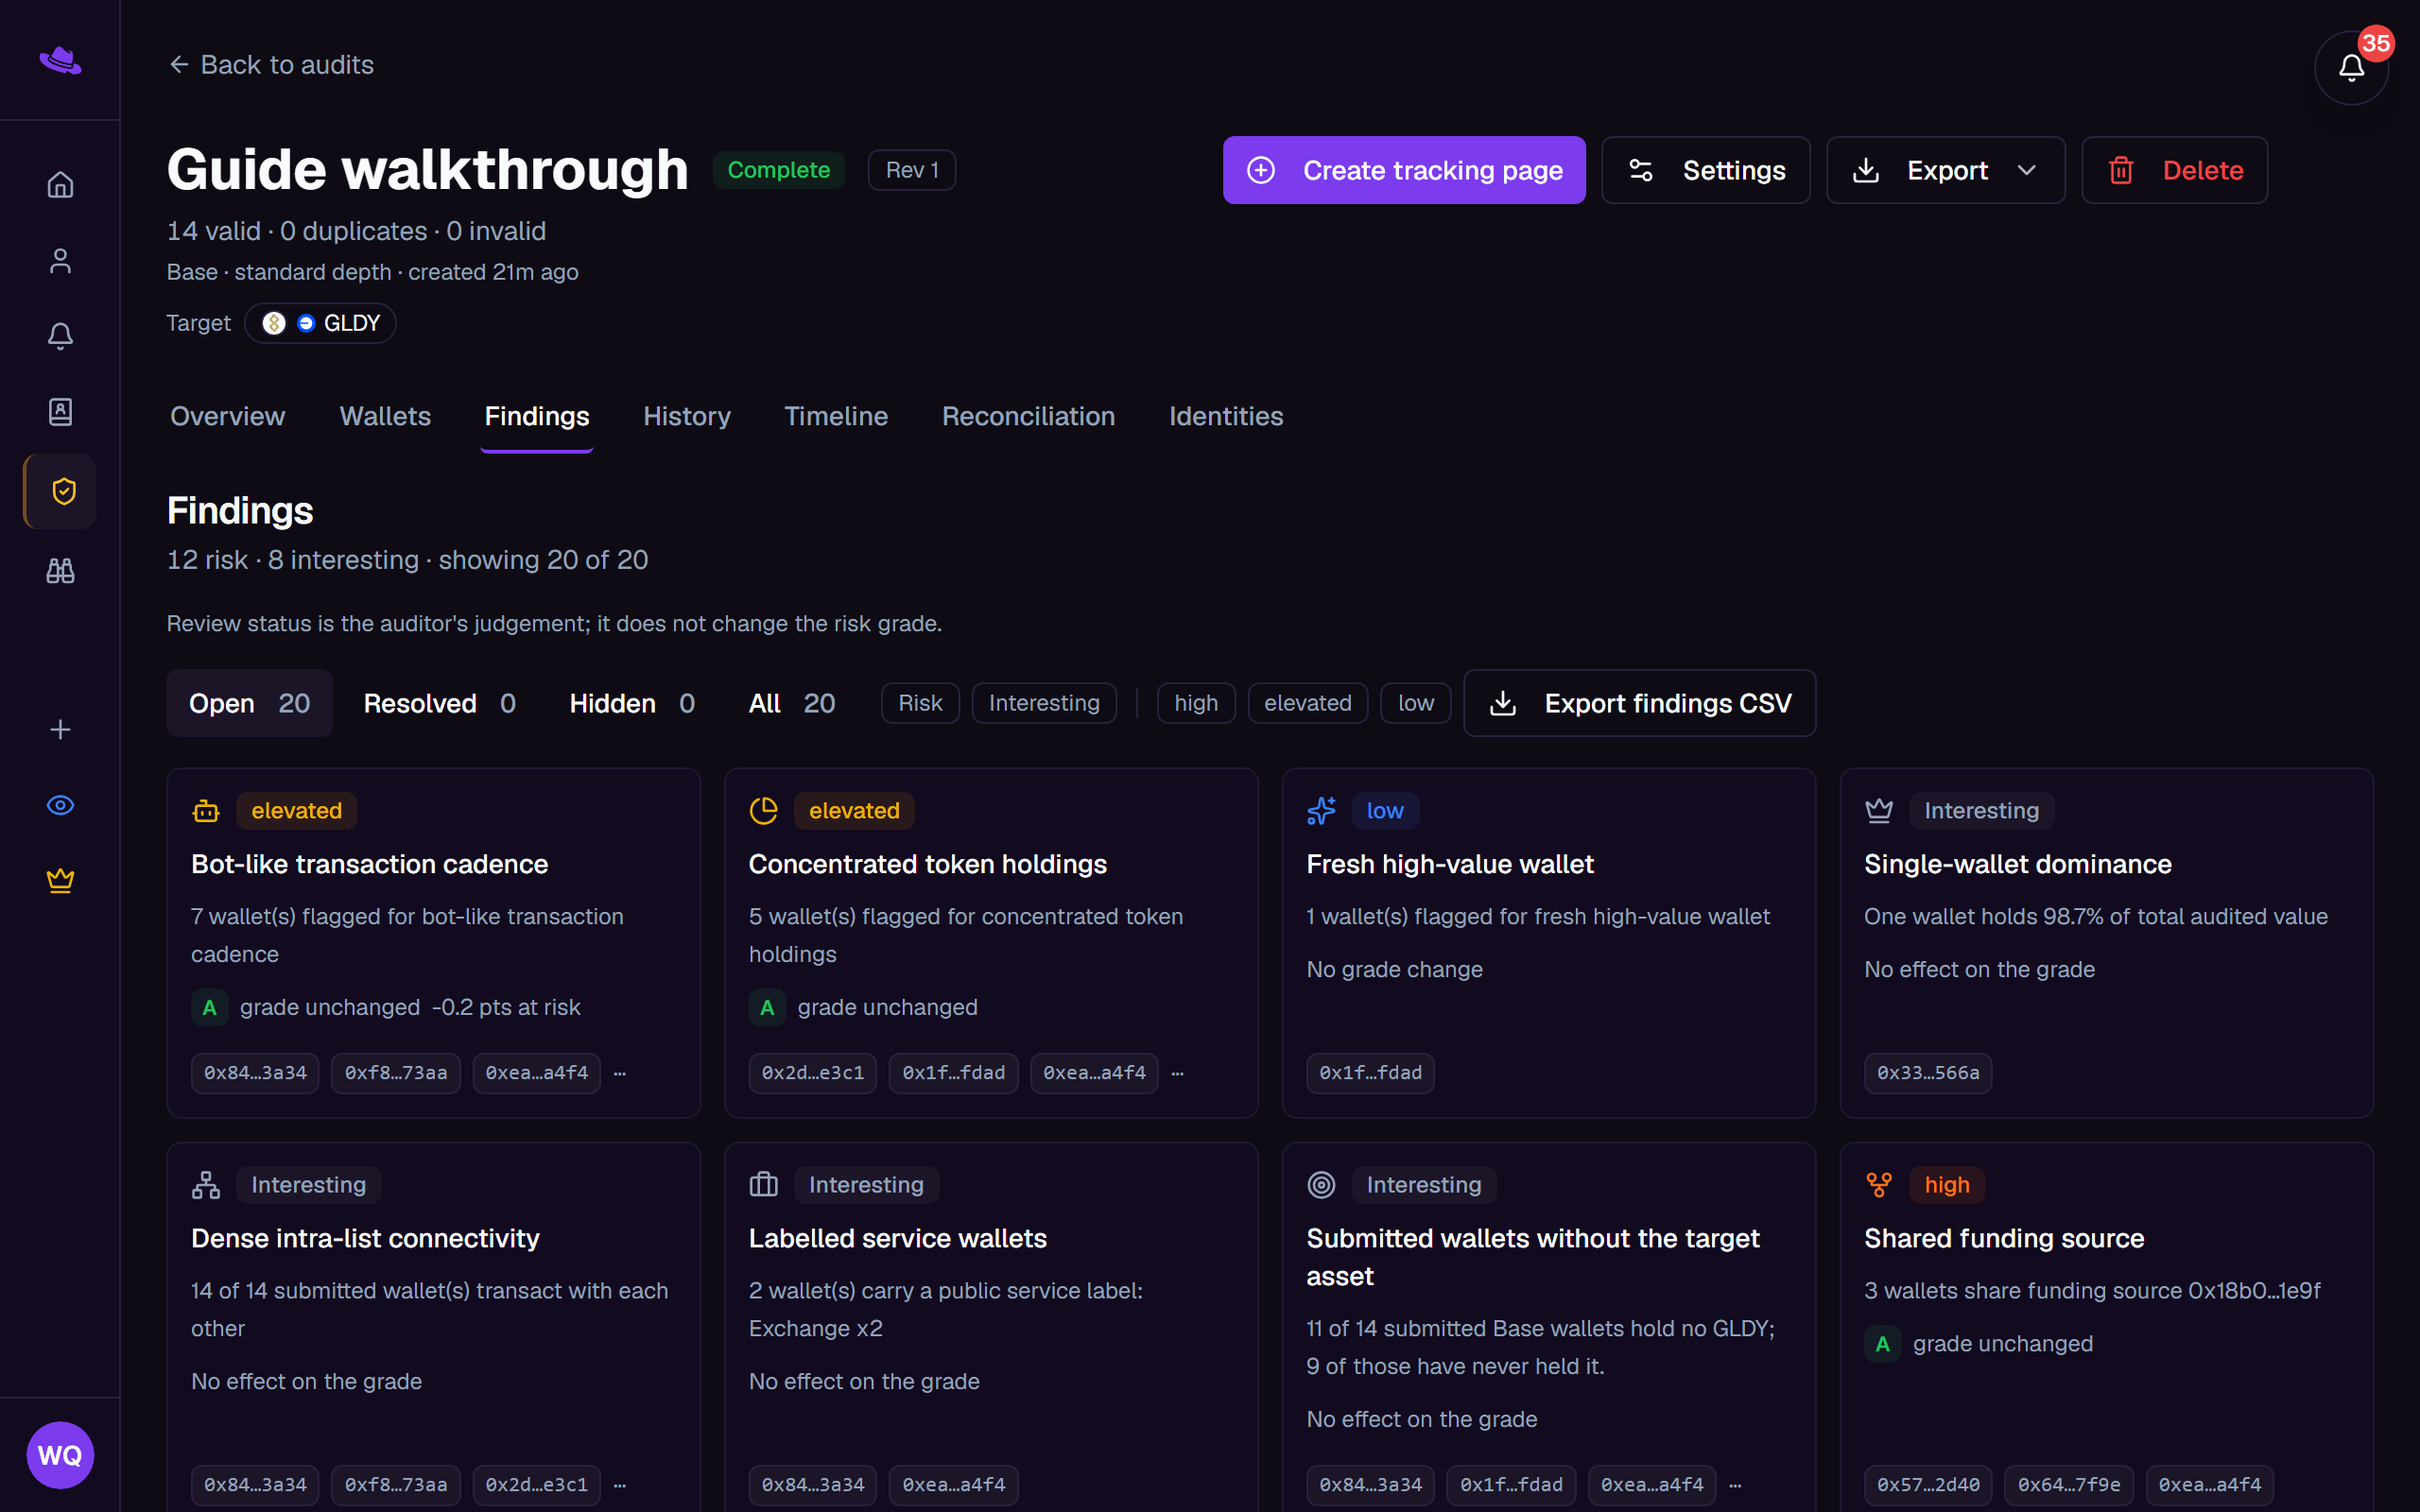Expand more wallets on Bot-like cadence card

(620, 1073)
